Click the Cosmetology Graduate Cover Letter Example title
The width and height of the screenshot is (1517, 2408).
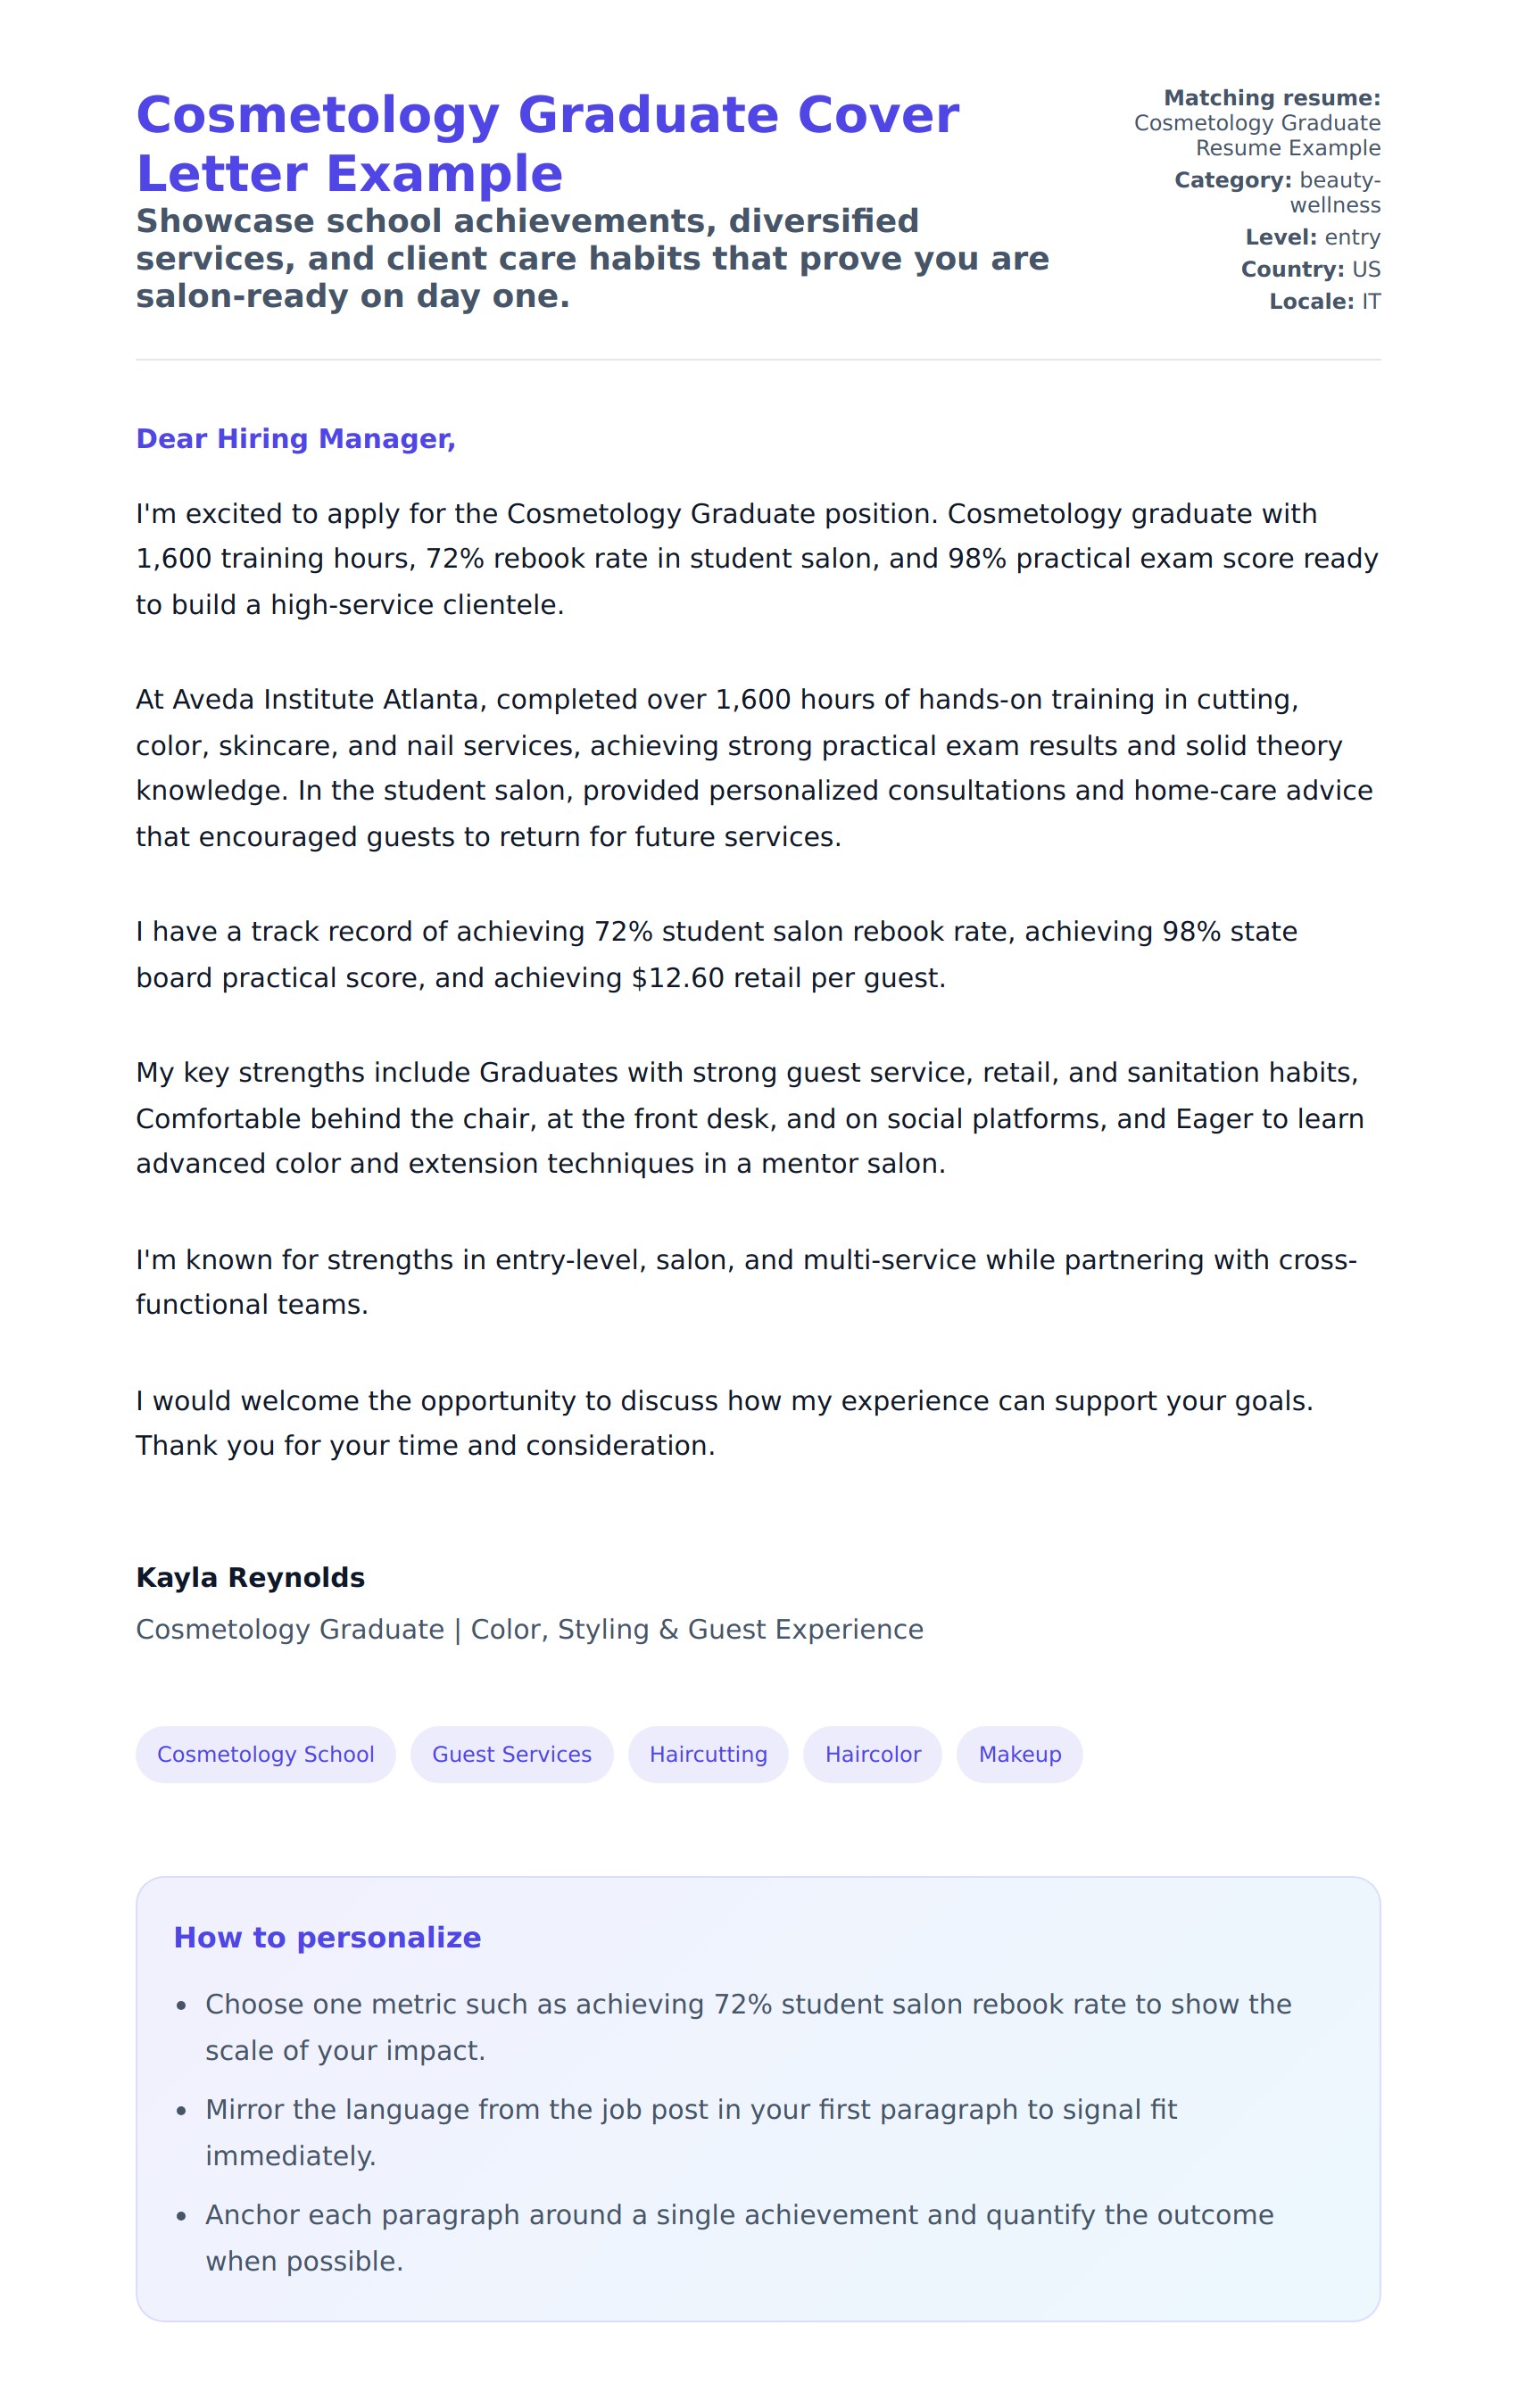547,144
